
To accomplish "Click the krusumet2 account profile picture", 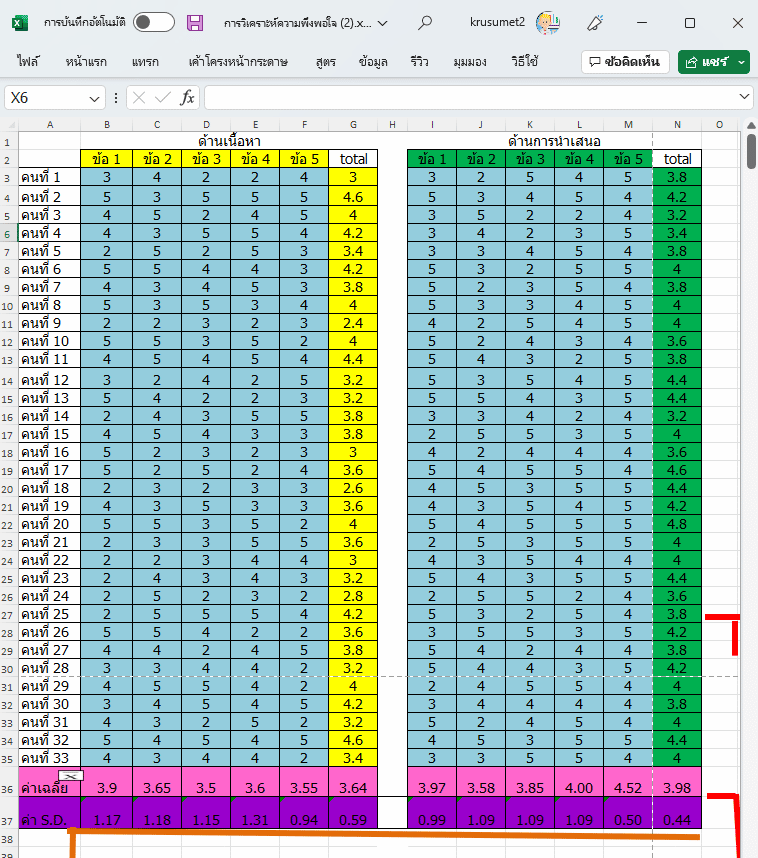I will coord(548,22).
